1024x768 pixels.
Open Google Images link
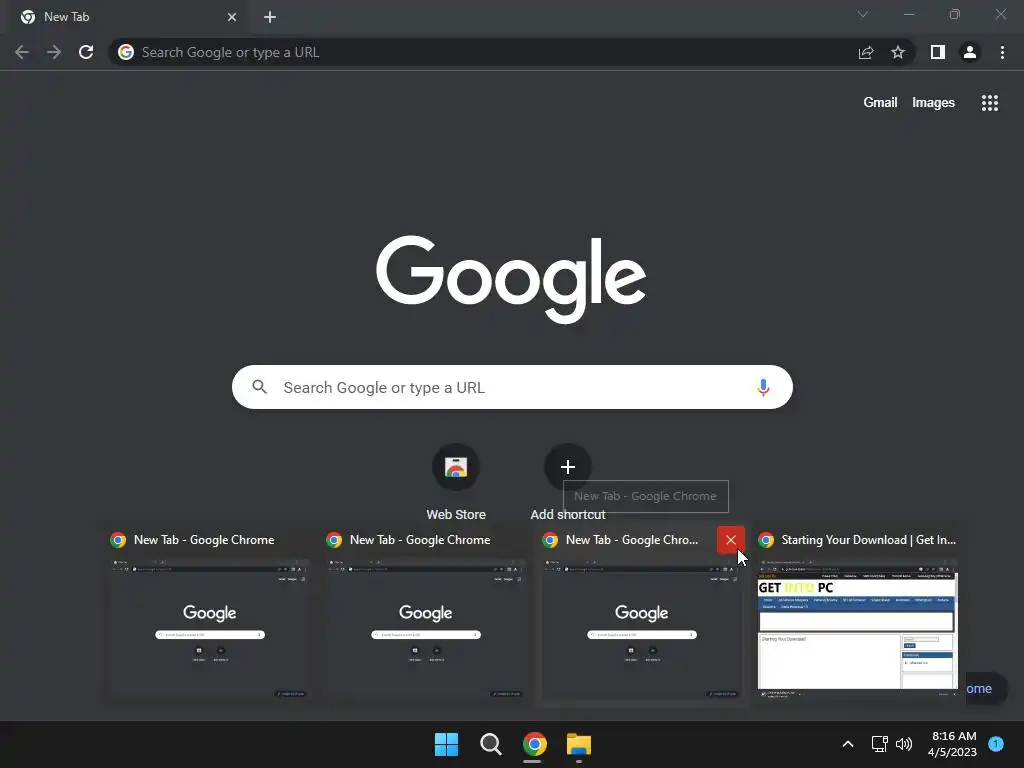point(933,103)
